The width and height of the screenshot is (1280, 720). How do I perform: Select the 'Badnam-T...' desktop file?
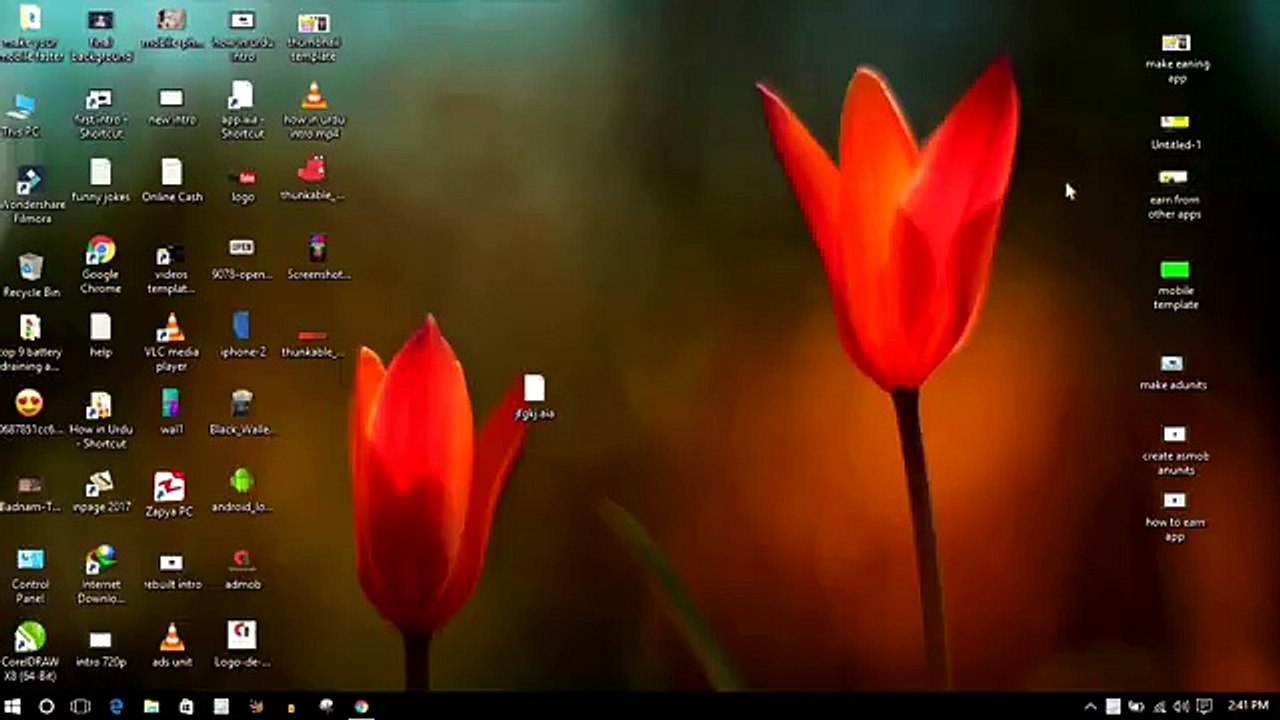tap(30, 493)
